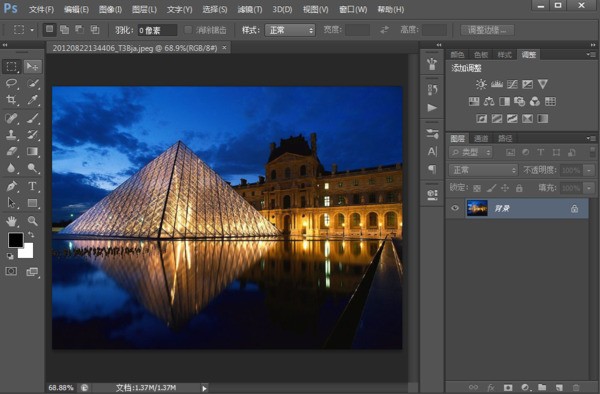
Task: Select the Path Selection tool
Action: 11,203
